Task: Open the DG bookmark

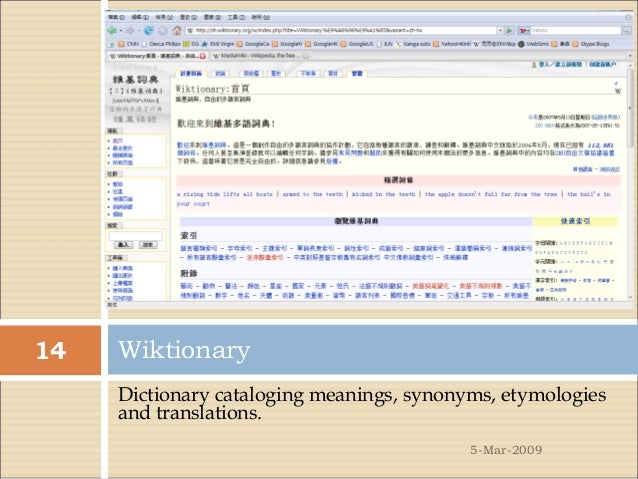Action: click(191, 44)
